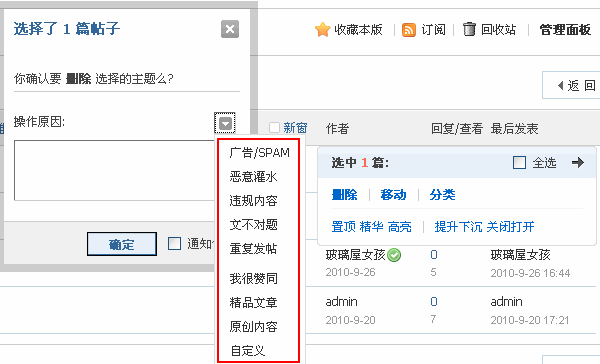Open the 订阅 link
The image size is (600, 364).
(434, 29)
